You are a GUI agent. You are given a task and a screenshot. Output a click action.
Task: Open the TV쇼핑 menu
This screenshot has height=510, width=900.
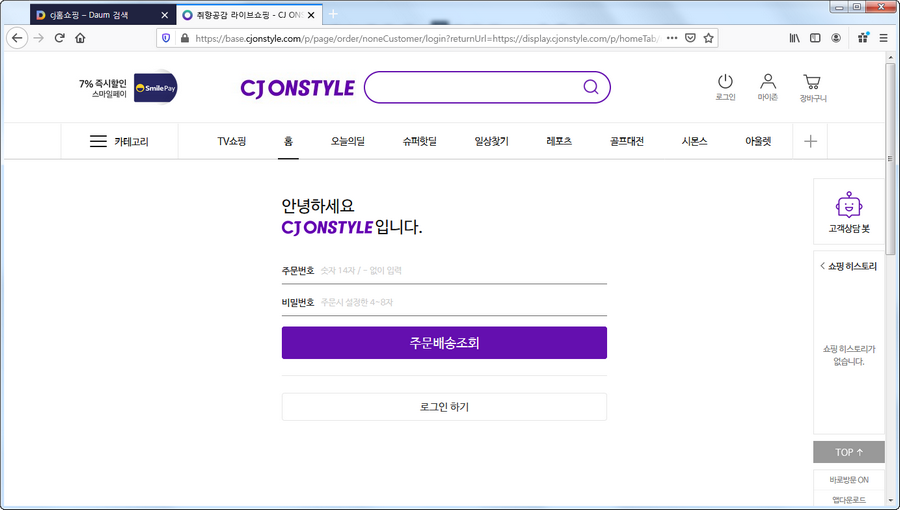click(x=231, y=141)
